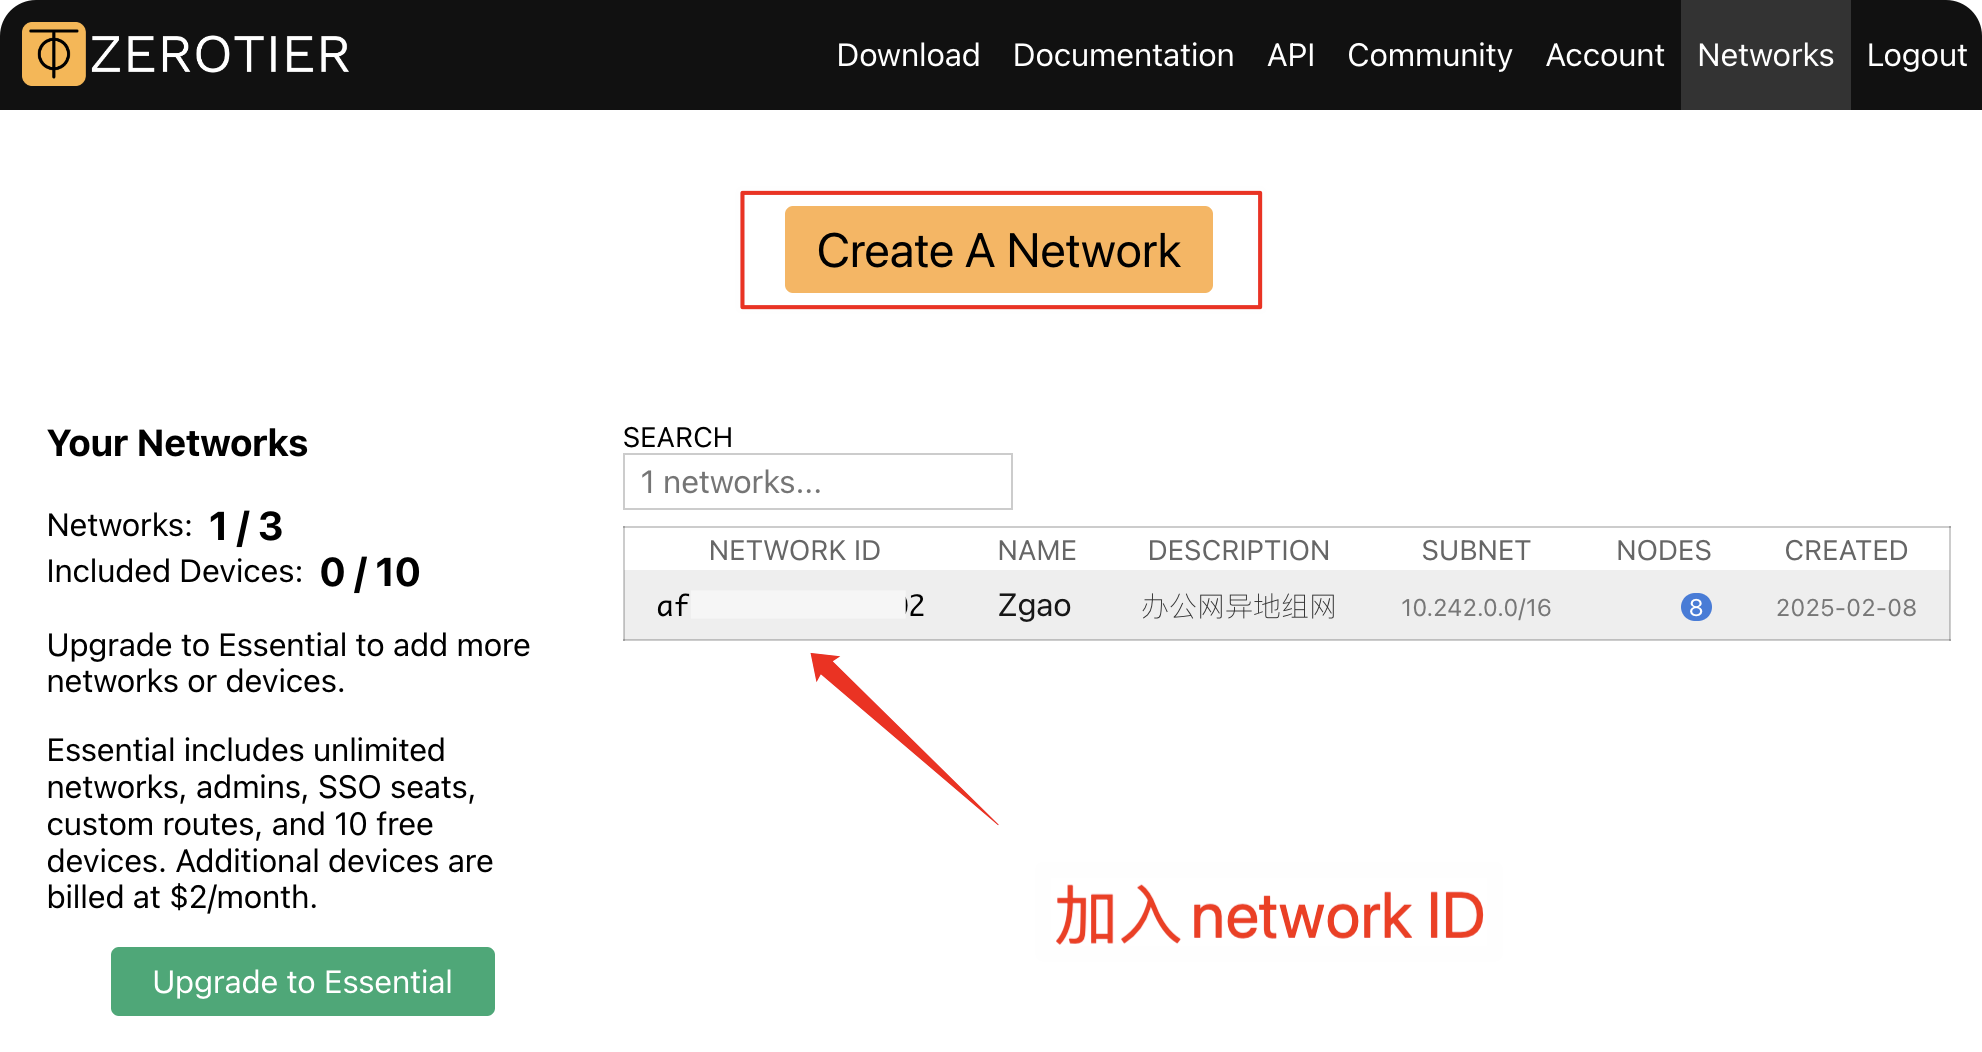The height and width of the screenshot is (1052, 1982).
Task: Click the Upgrade to Essential button
Action: 302,981
